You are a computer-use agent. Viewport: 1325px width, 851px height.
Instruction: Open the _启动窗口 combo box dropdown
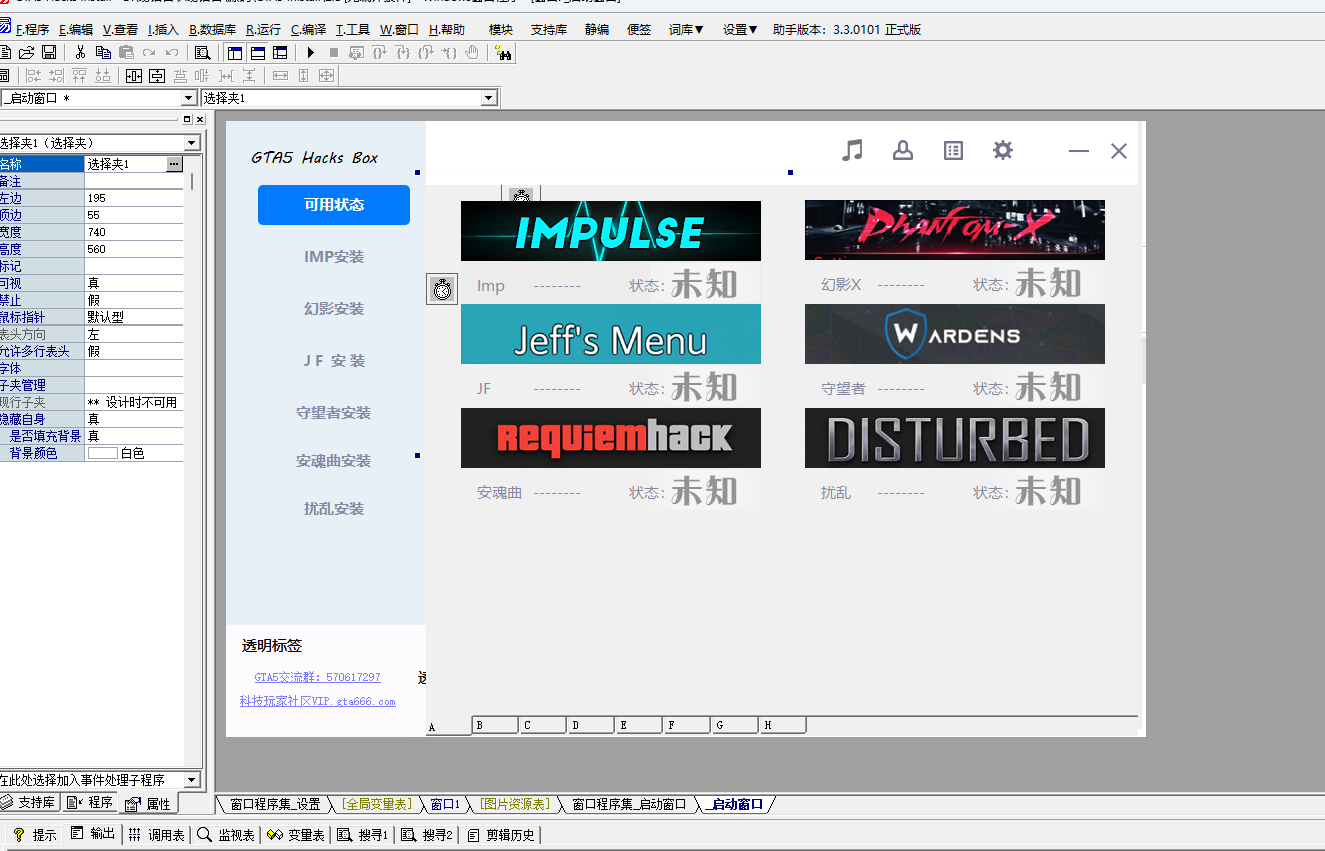pyautogui.click(x=189, y=98)
